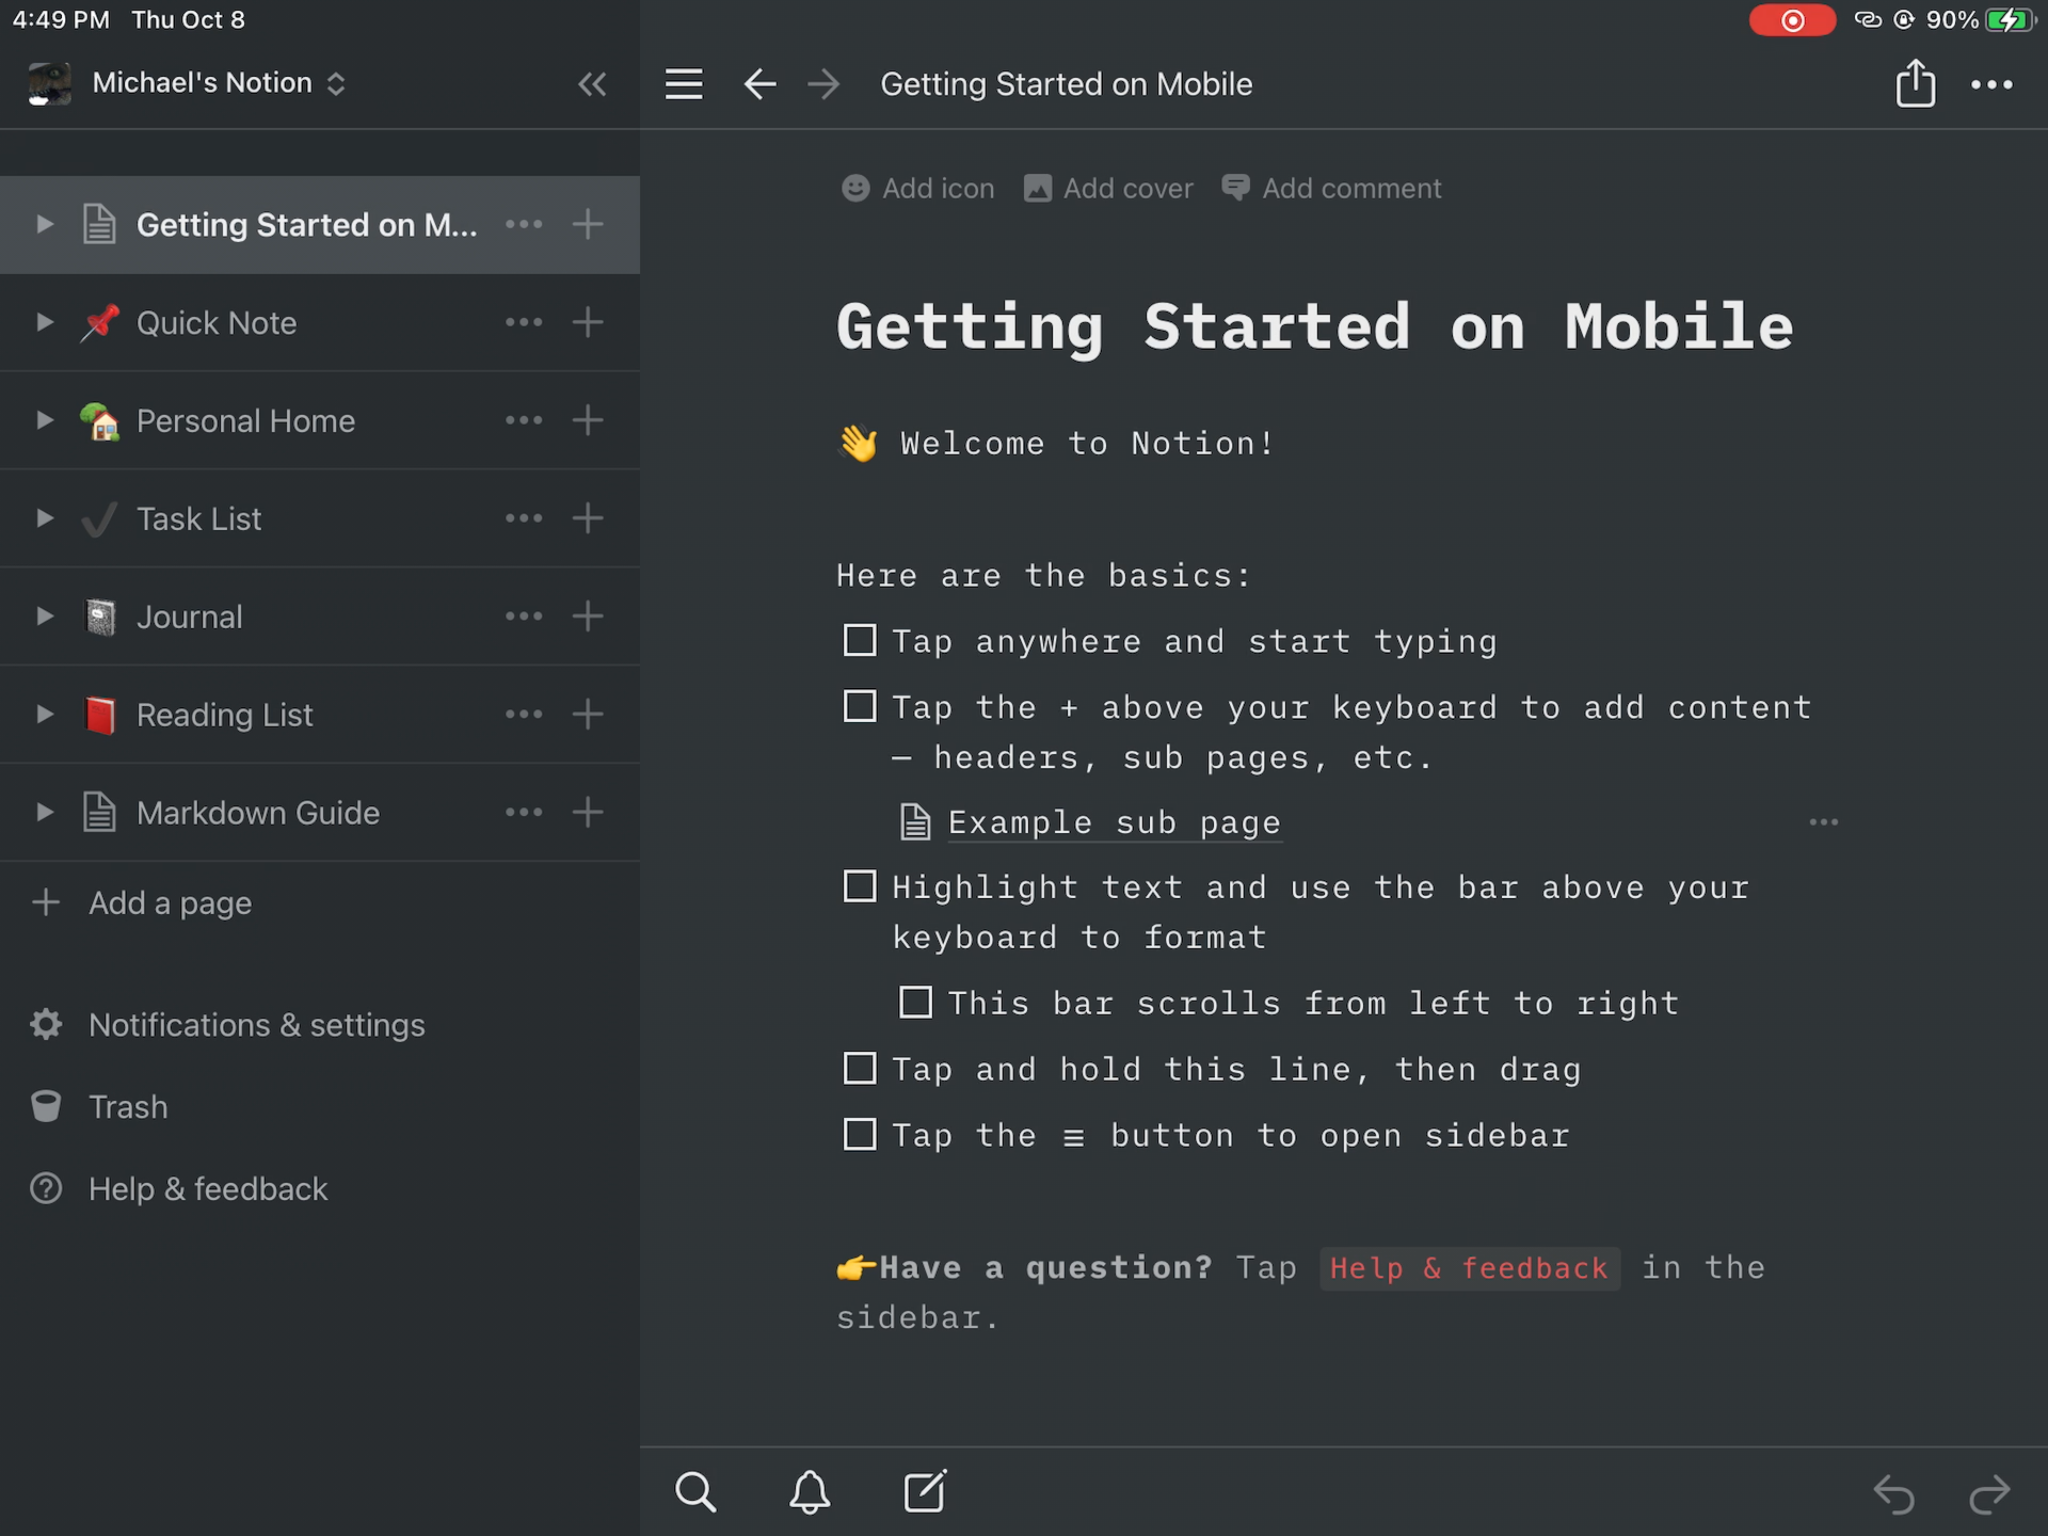2048x1536 pixels.
Task: Expand the Quick Note page tree
Action: click(x=44, y=322)
